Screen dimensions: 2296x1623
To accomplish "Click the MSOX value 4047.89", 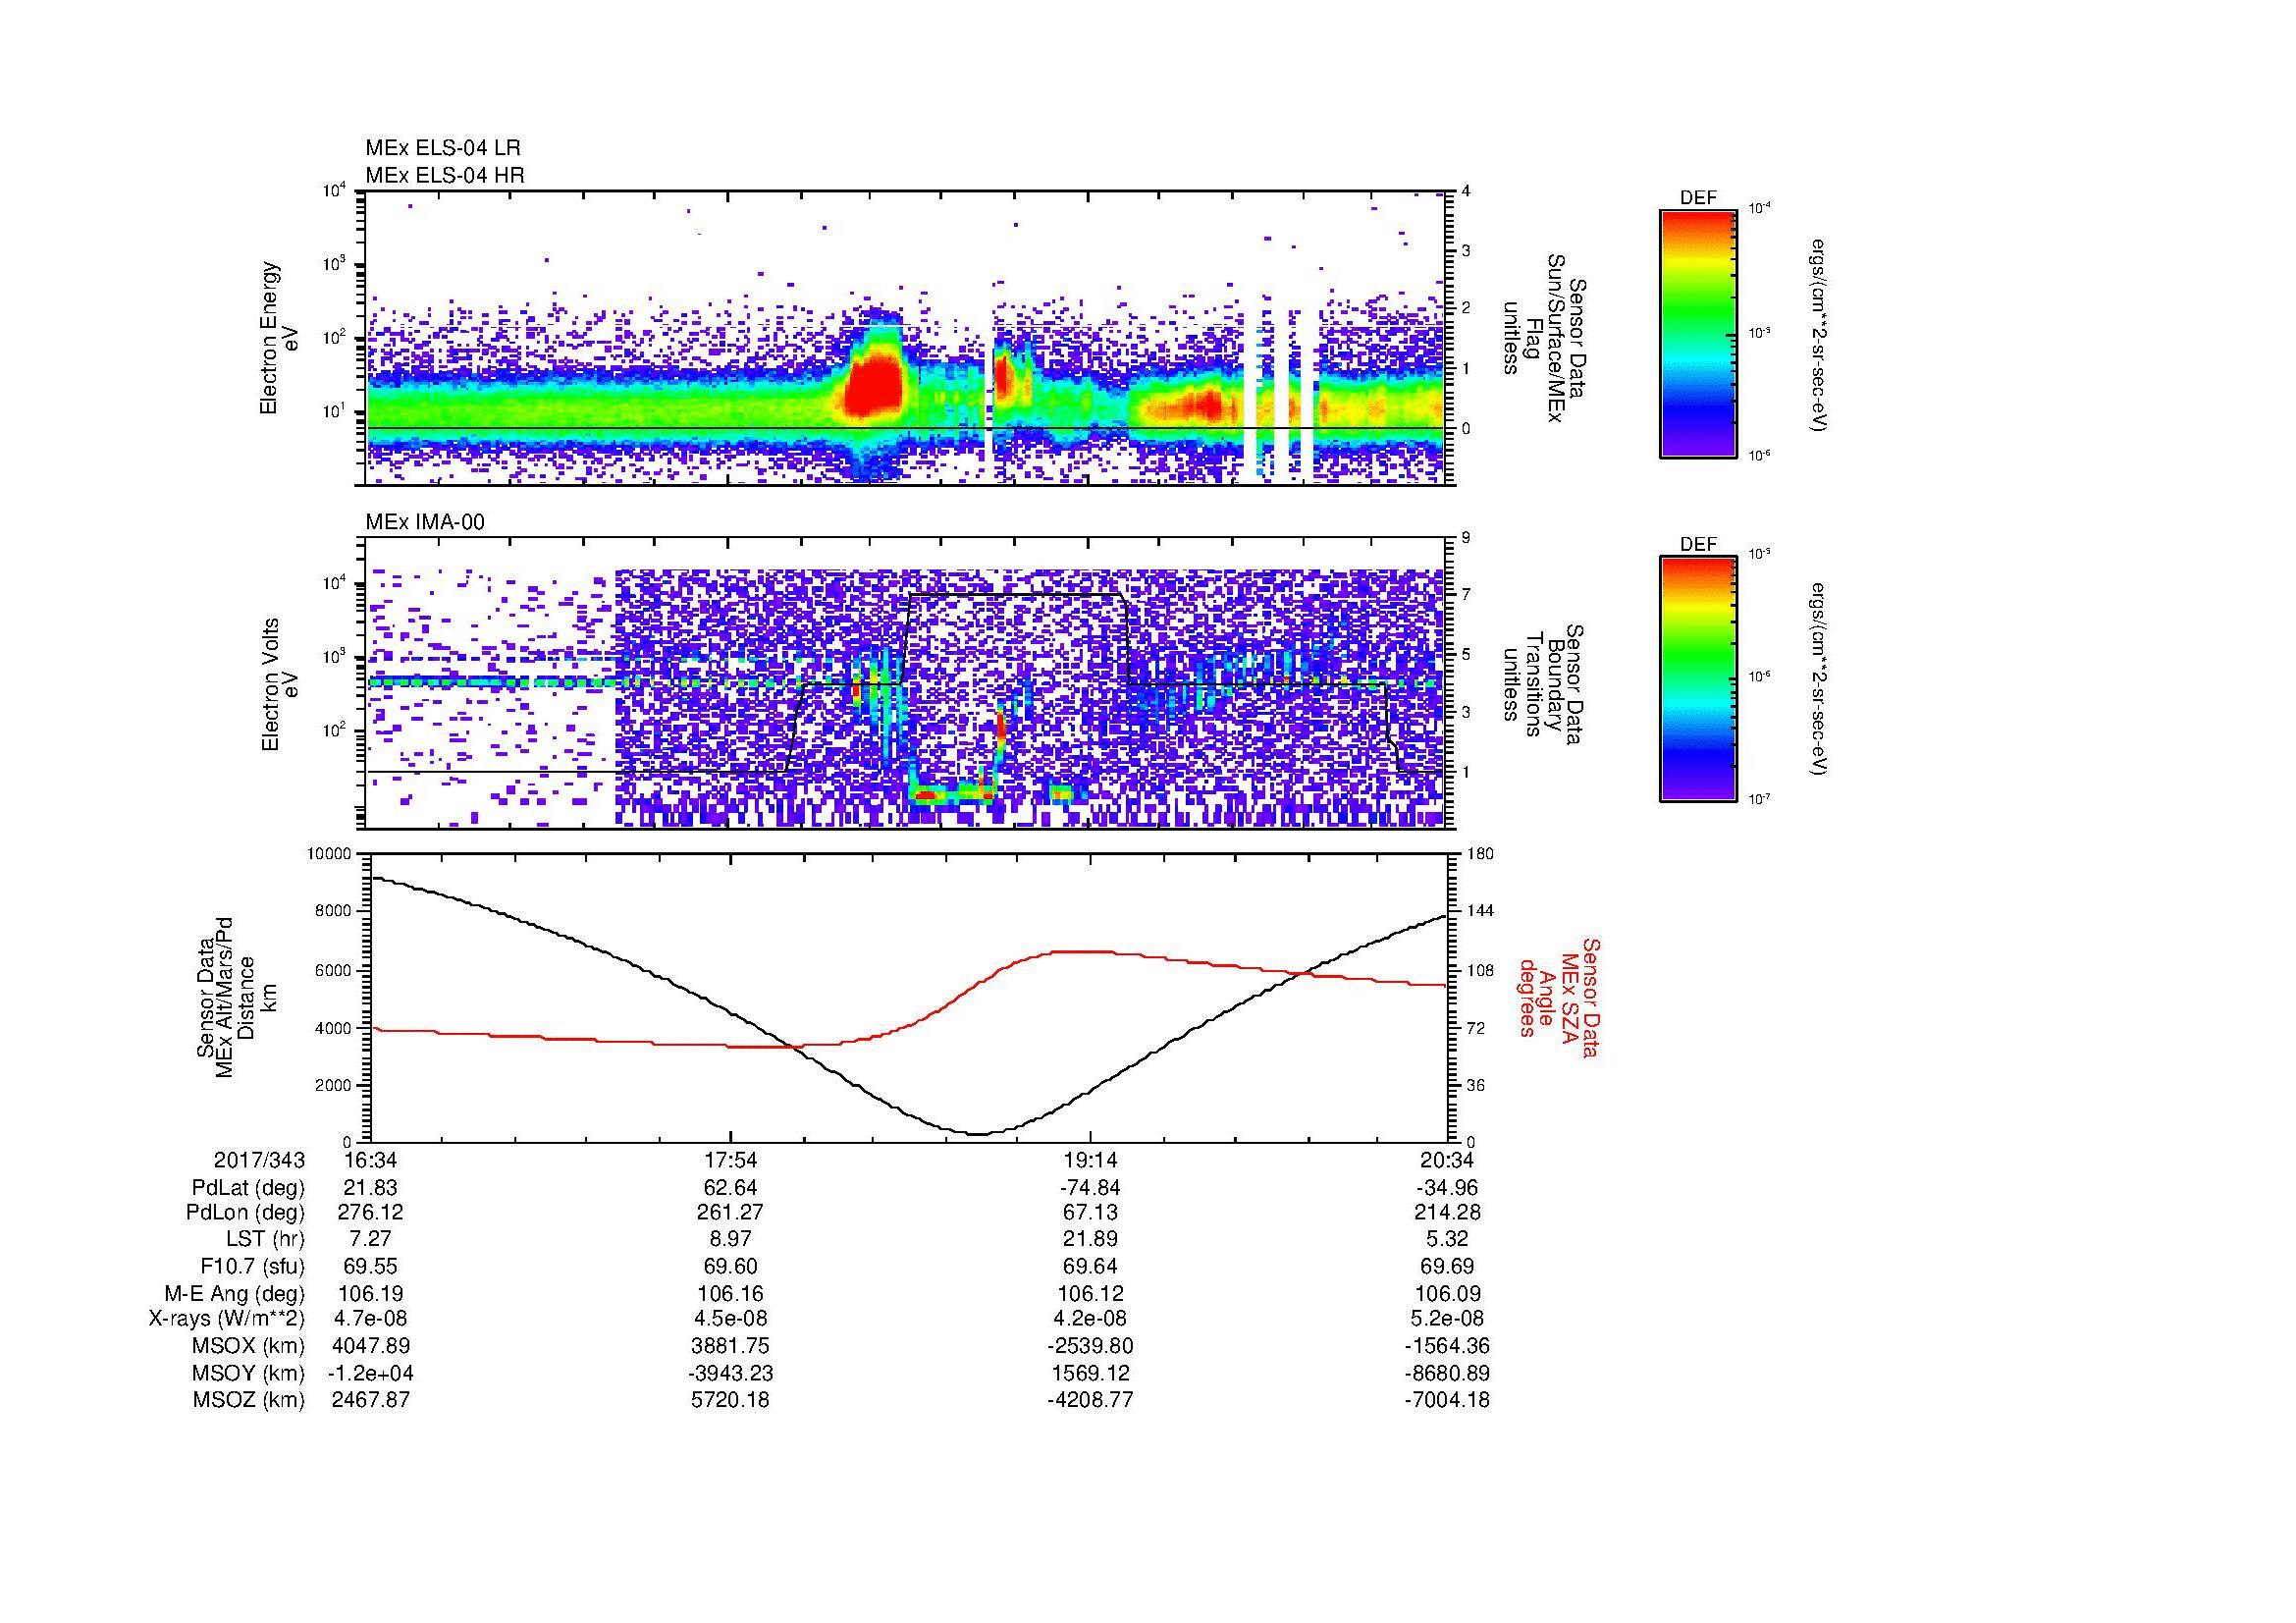I will point(370,1346).
